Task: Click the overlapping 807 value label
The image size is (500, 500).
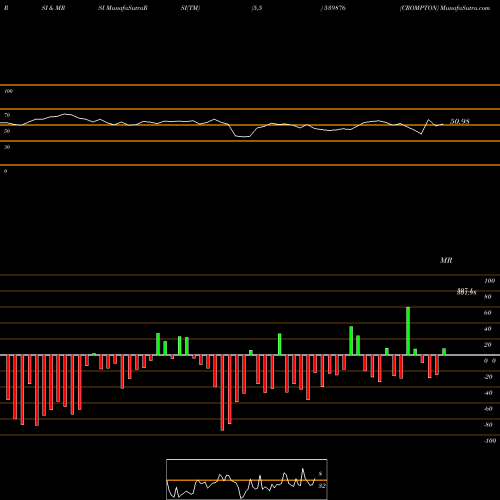Action: [x=466, y=292]
